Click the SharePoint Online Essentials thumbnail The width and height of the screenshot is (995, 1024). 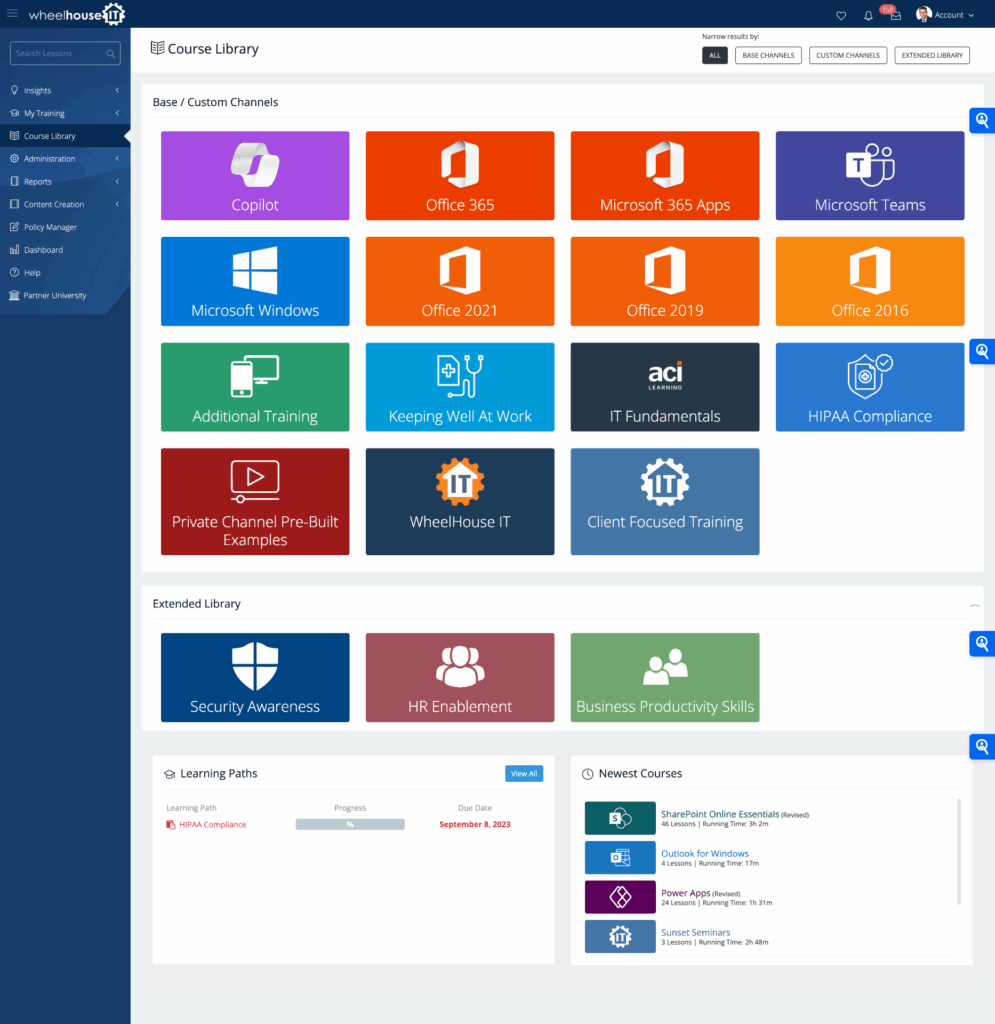(x=620, y=818)
